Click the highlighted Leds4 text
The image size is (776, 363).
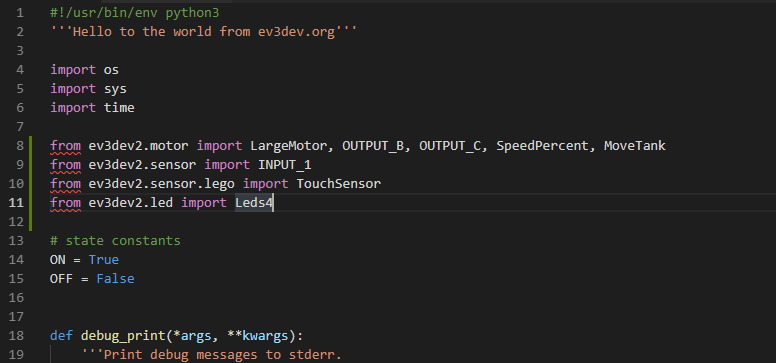click(x=254, y=203)
